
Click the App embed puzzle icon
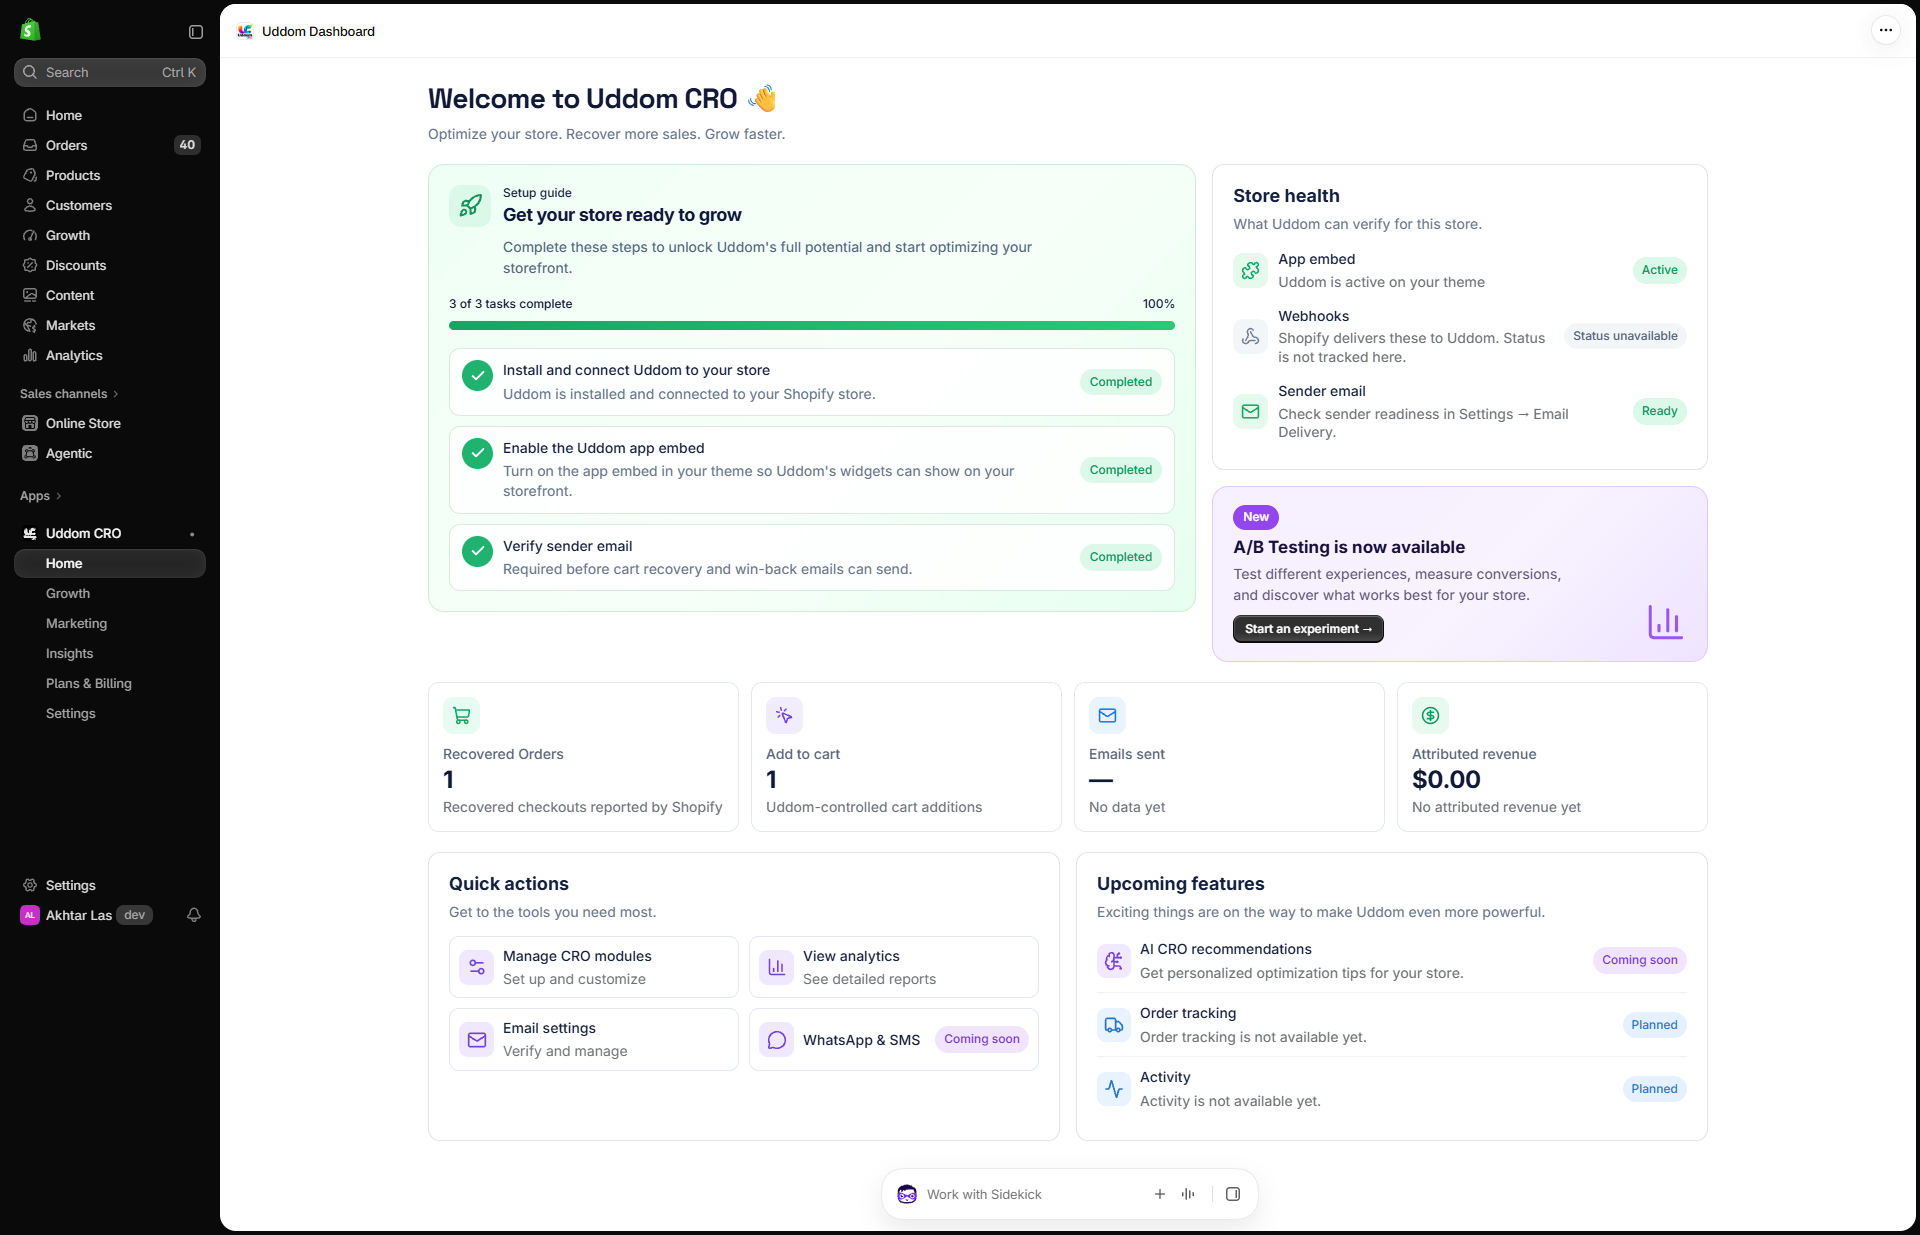click(x=1251, y=270)
